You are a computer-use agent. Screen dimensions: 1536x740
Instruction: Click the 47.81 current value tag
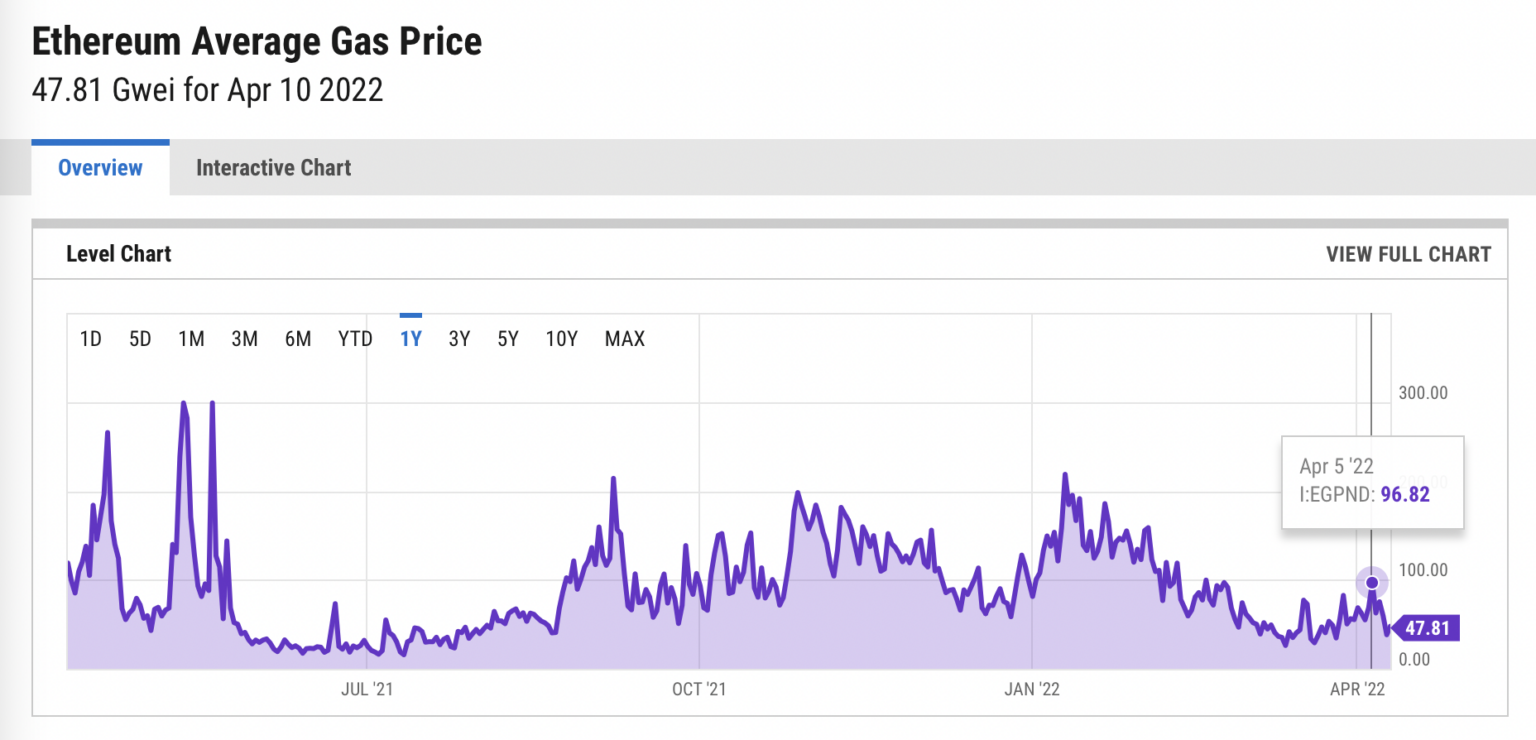coord(1426,629)
